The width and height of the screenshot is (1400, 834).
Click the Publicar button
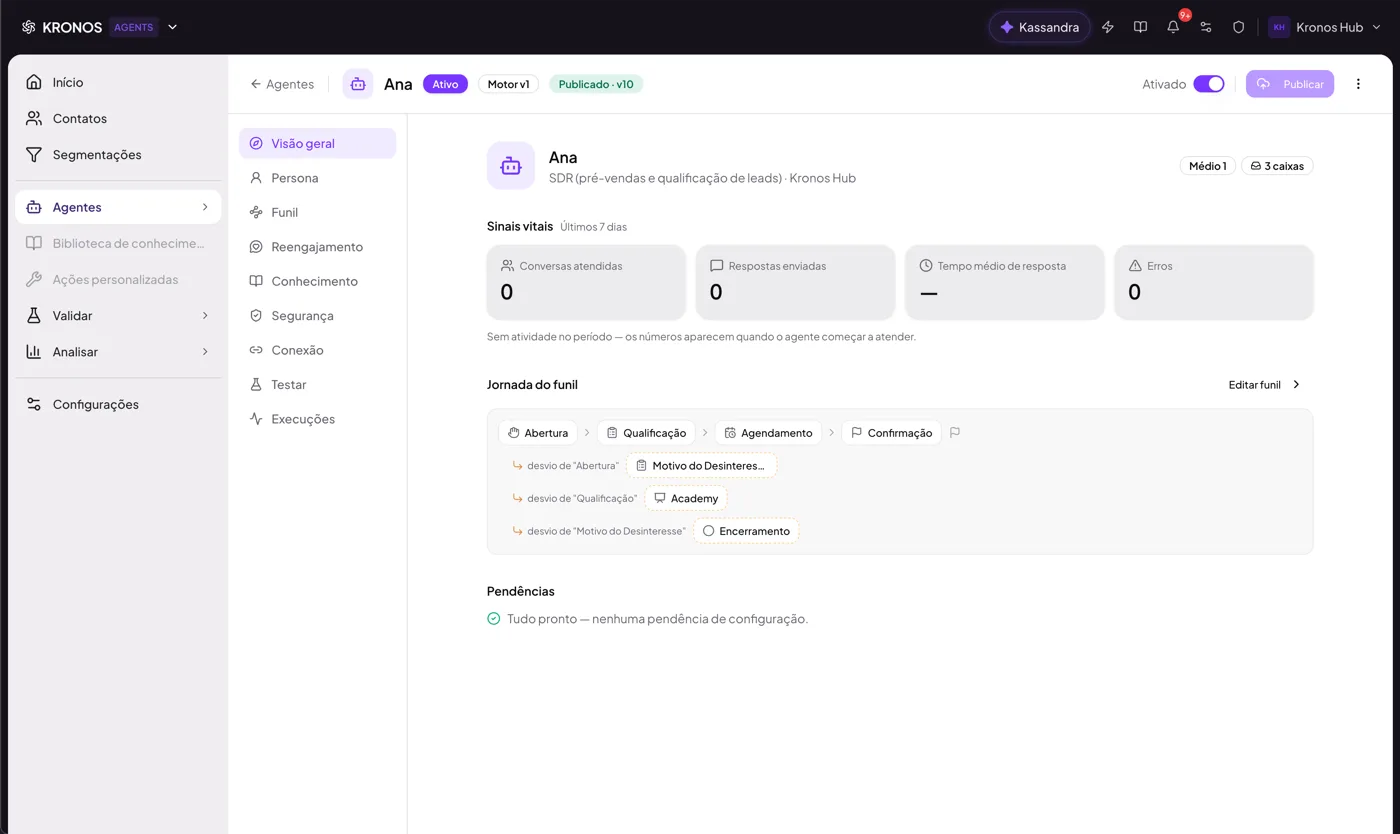1290,84
